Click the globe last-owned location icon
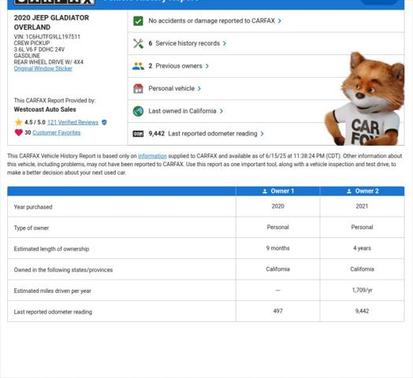 138,111
